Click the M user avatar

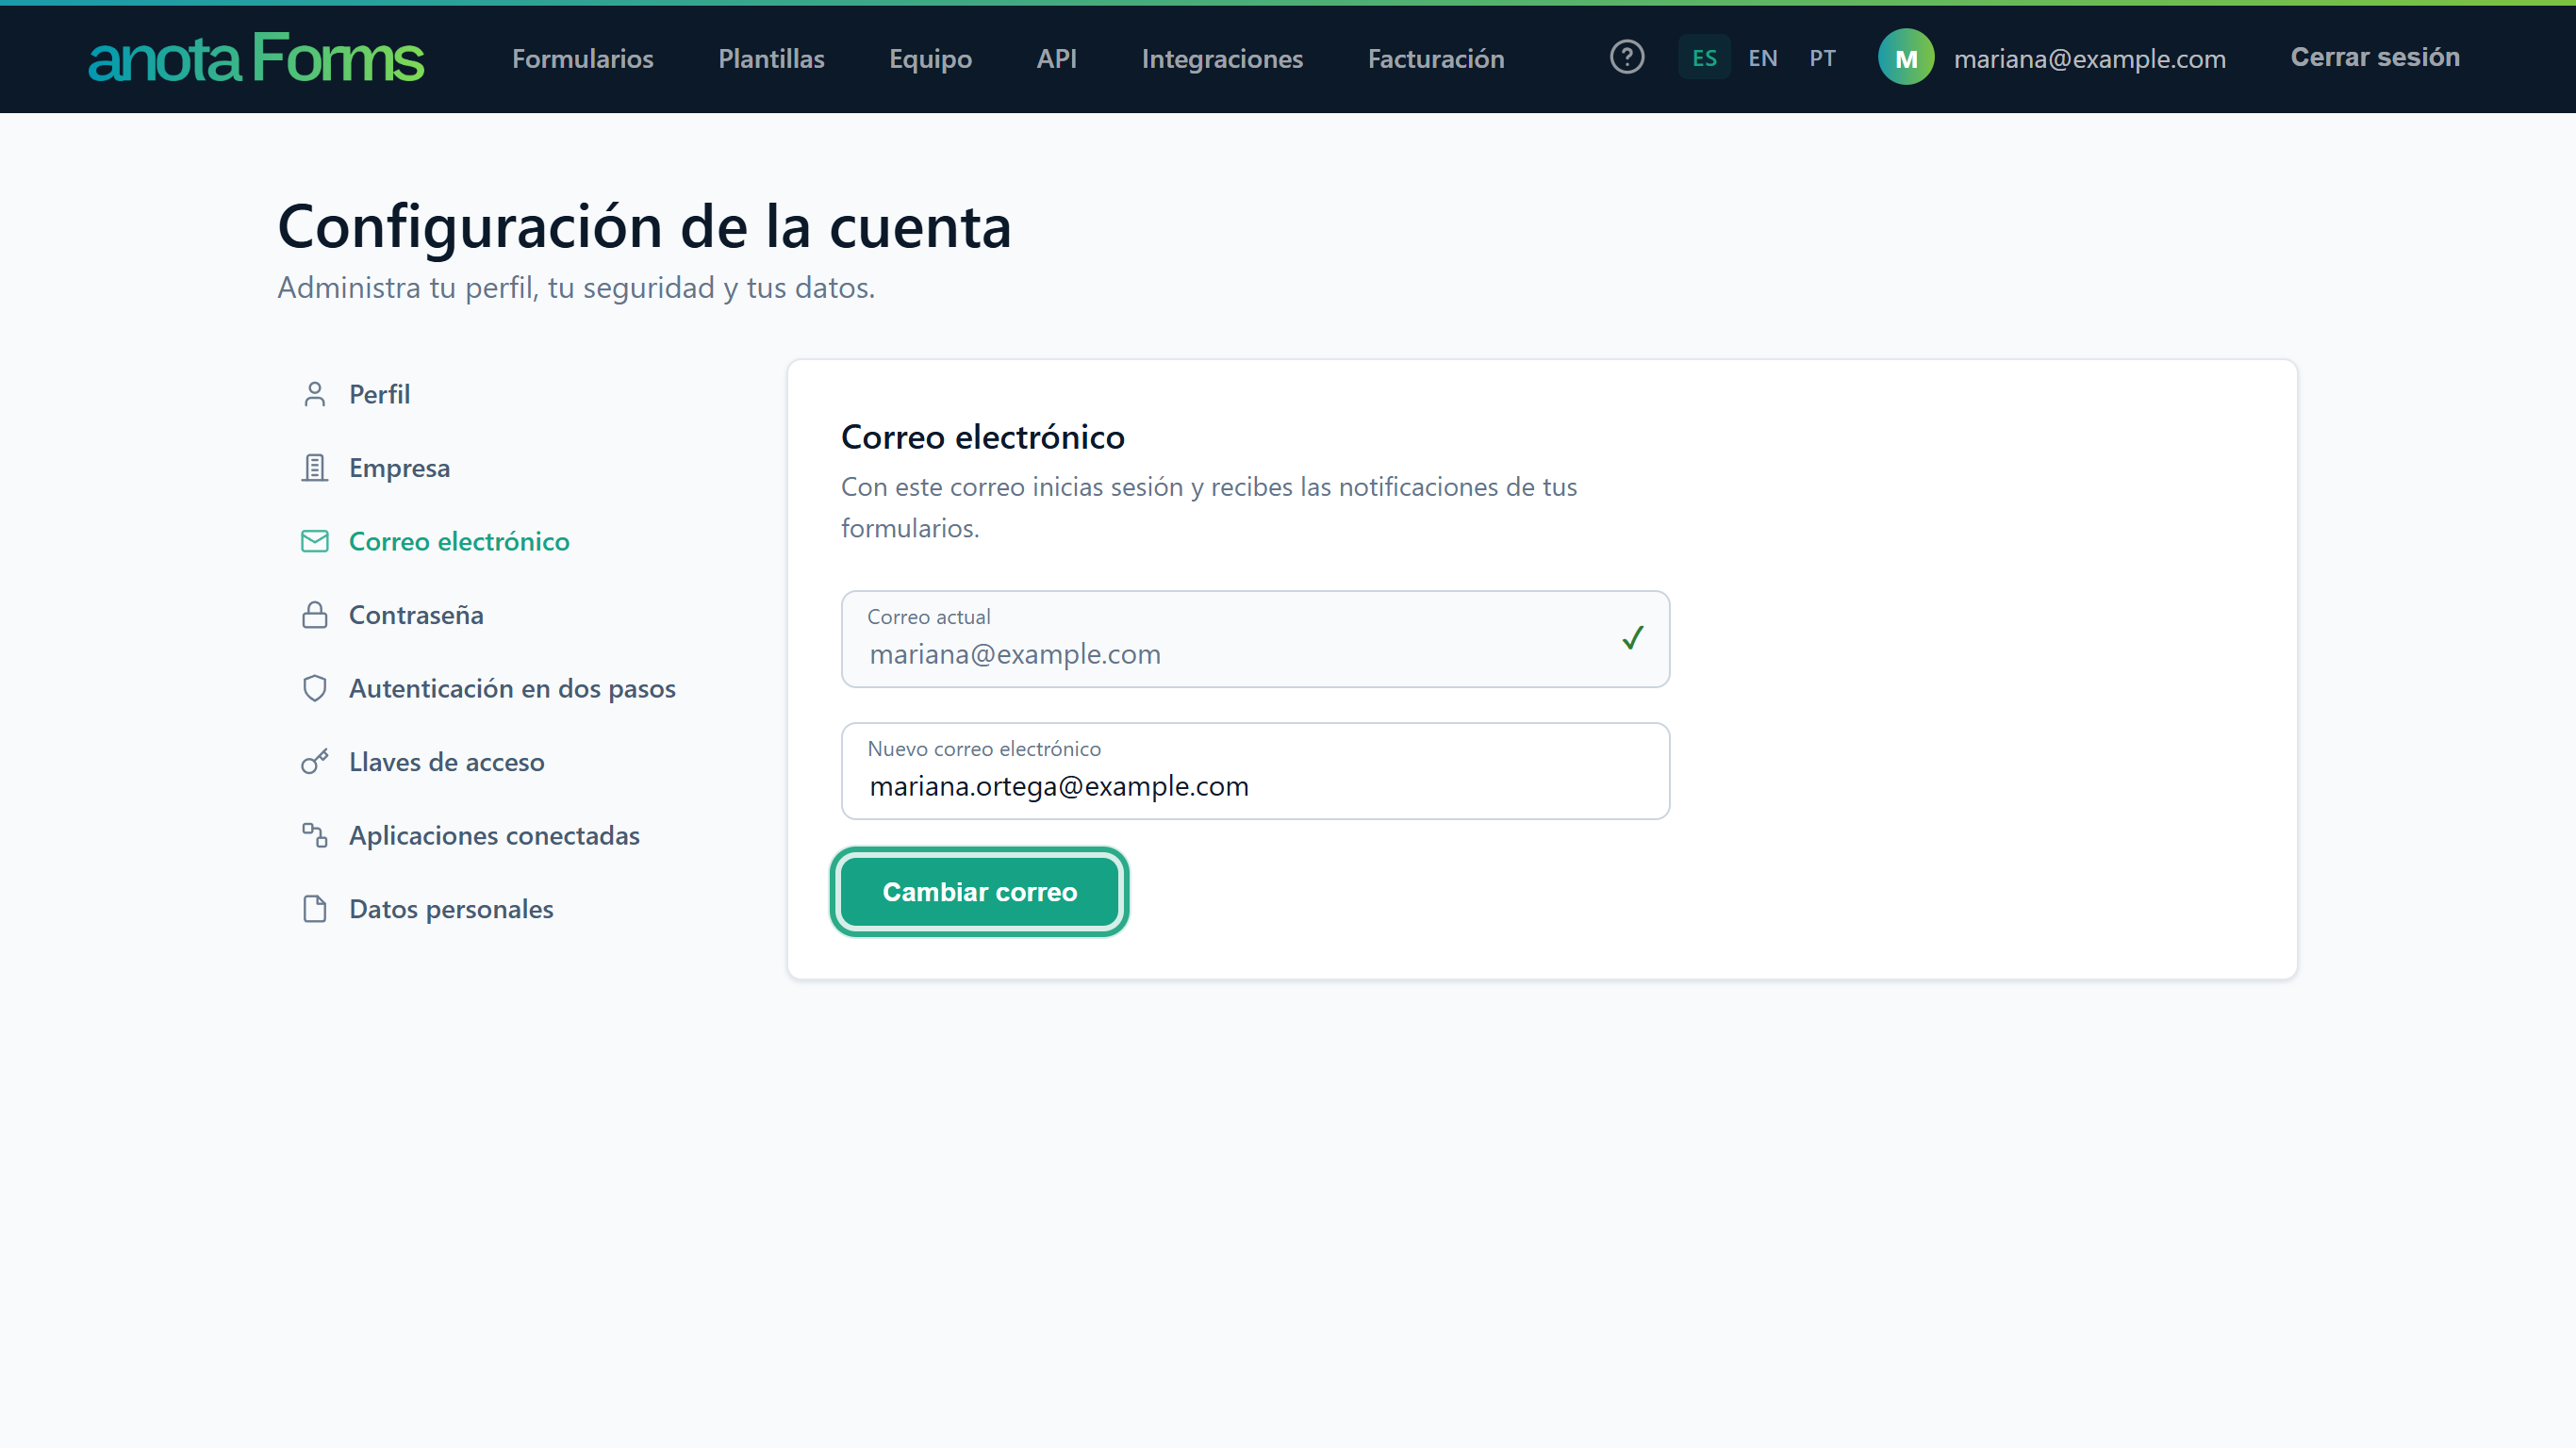1905,58
